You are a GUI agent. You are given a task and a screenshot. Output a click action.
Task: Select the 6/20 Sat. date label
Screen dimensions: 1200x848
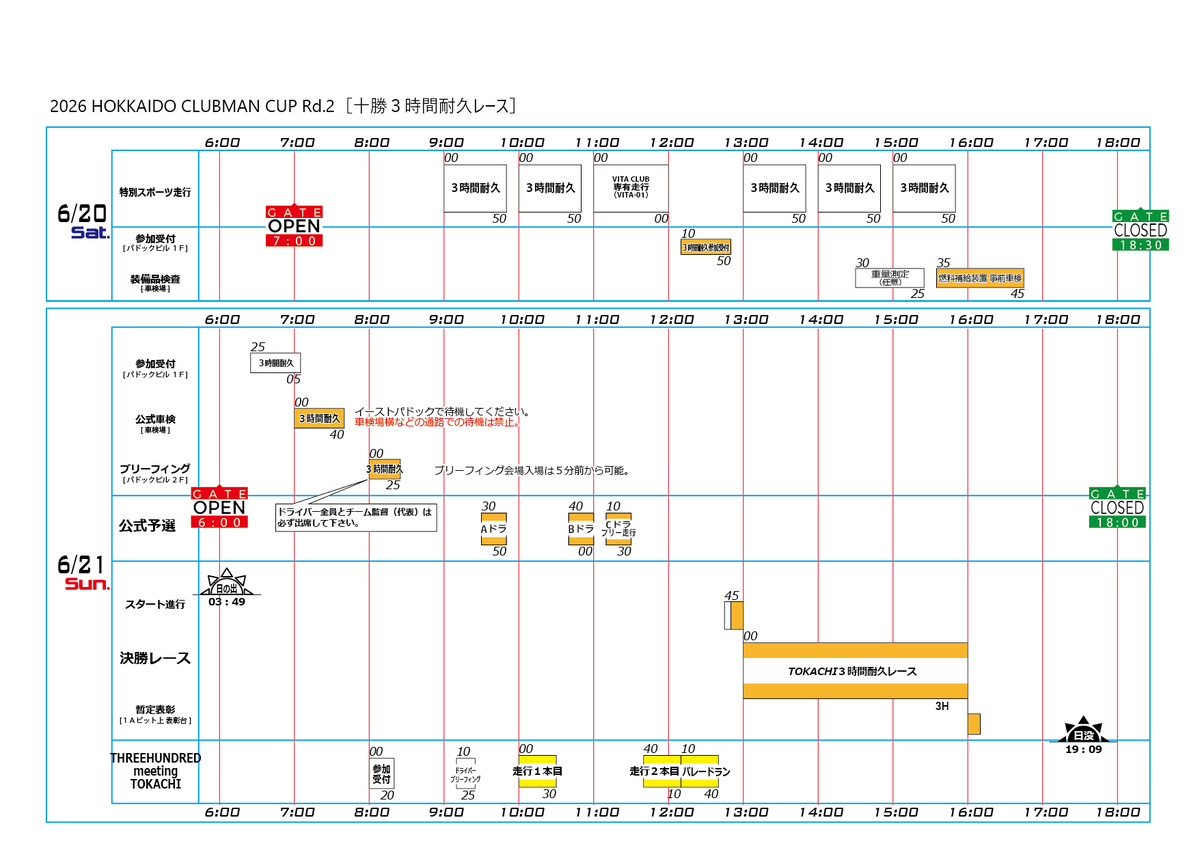(81, 222)
